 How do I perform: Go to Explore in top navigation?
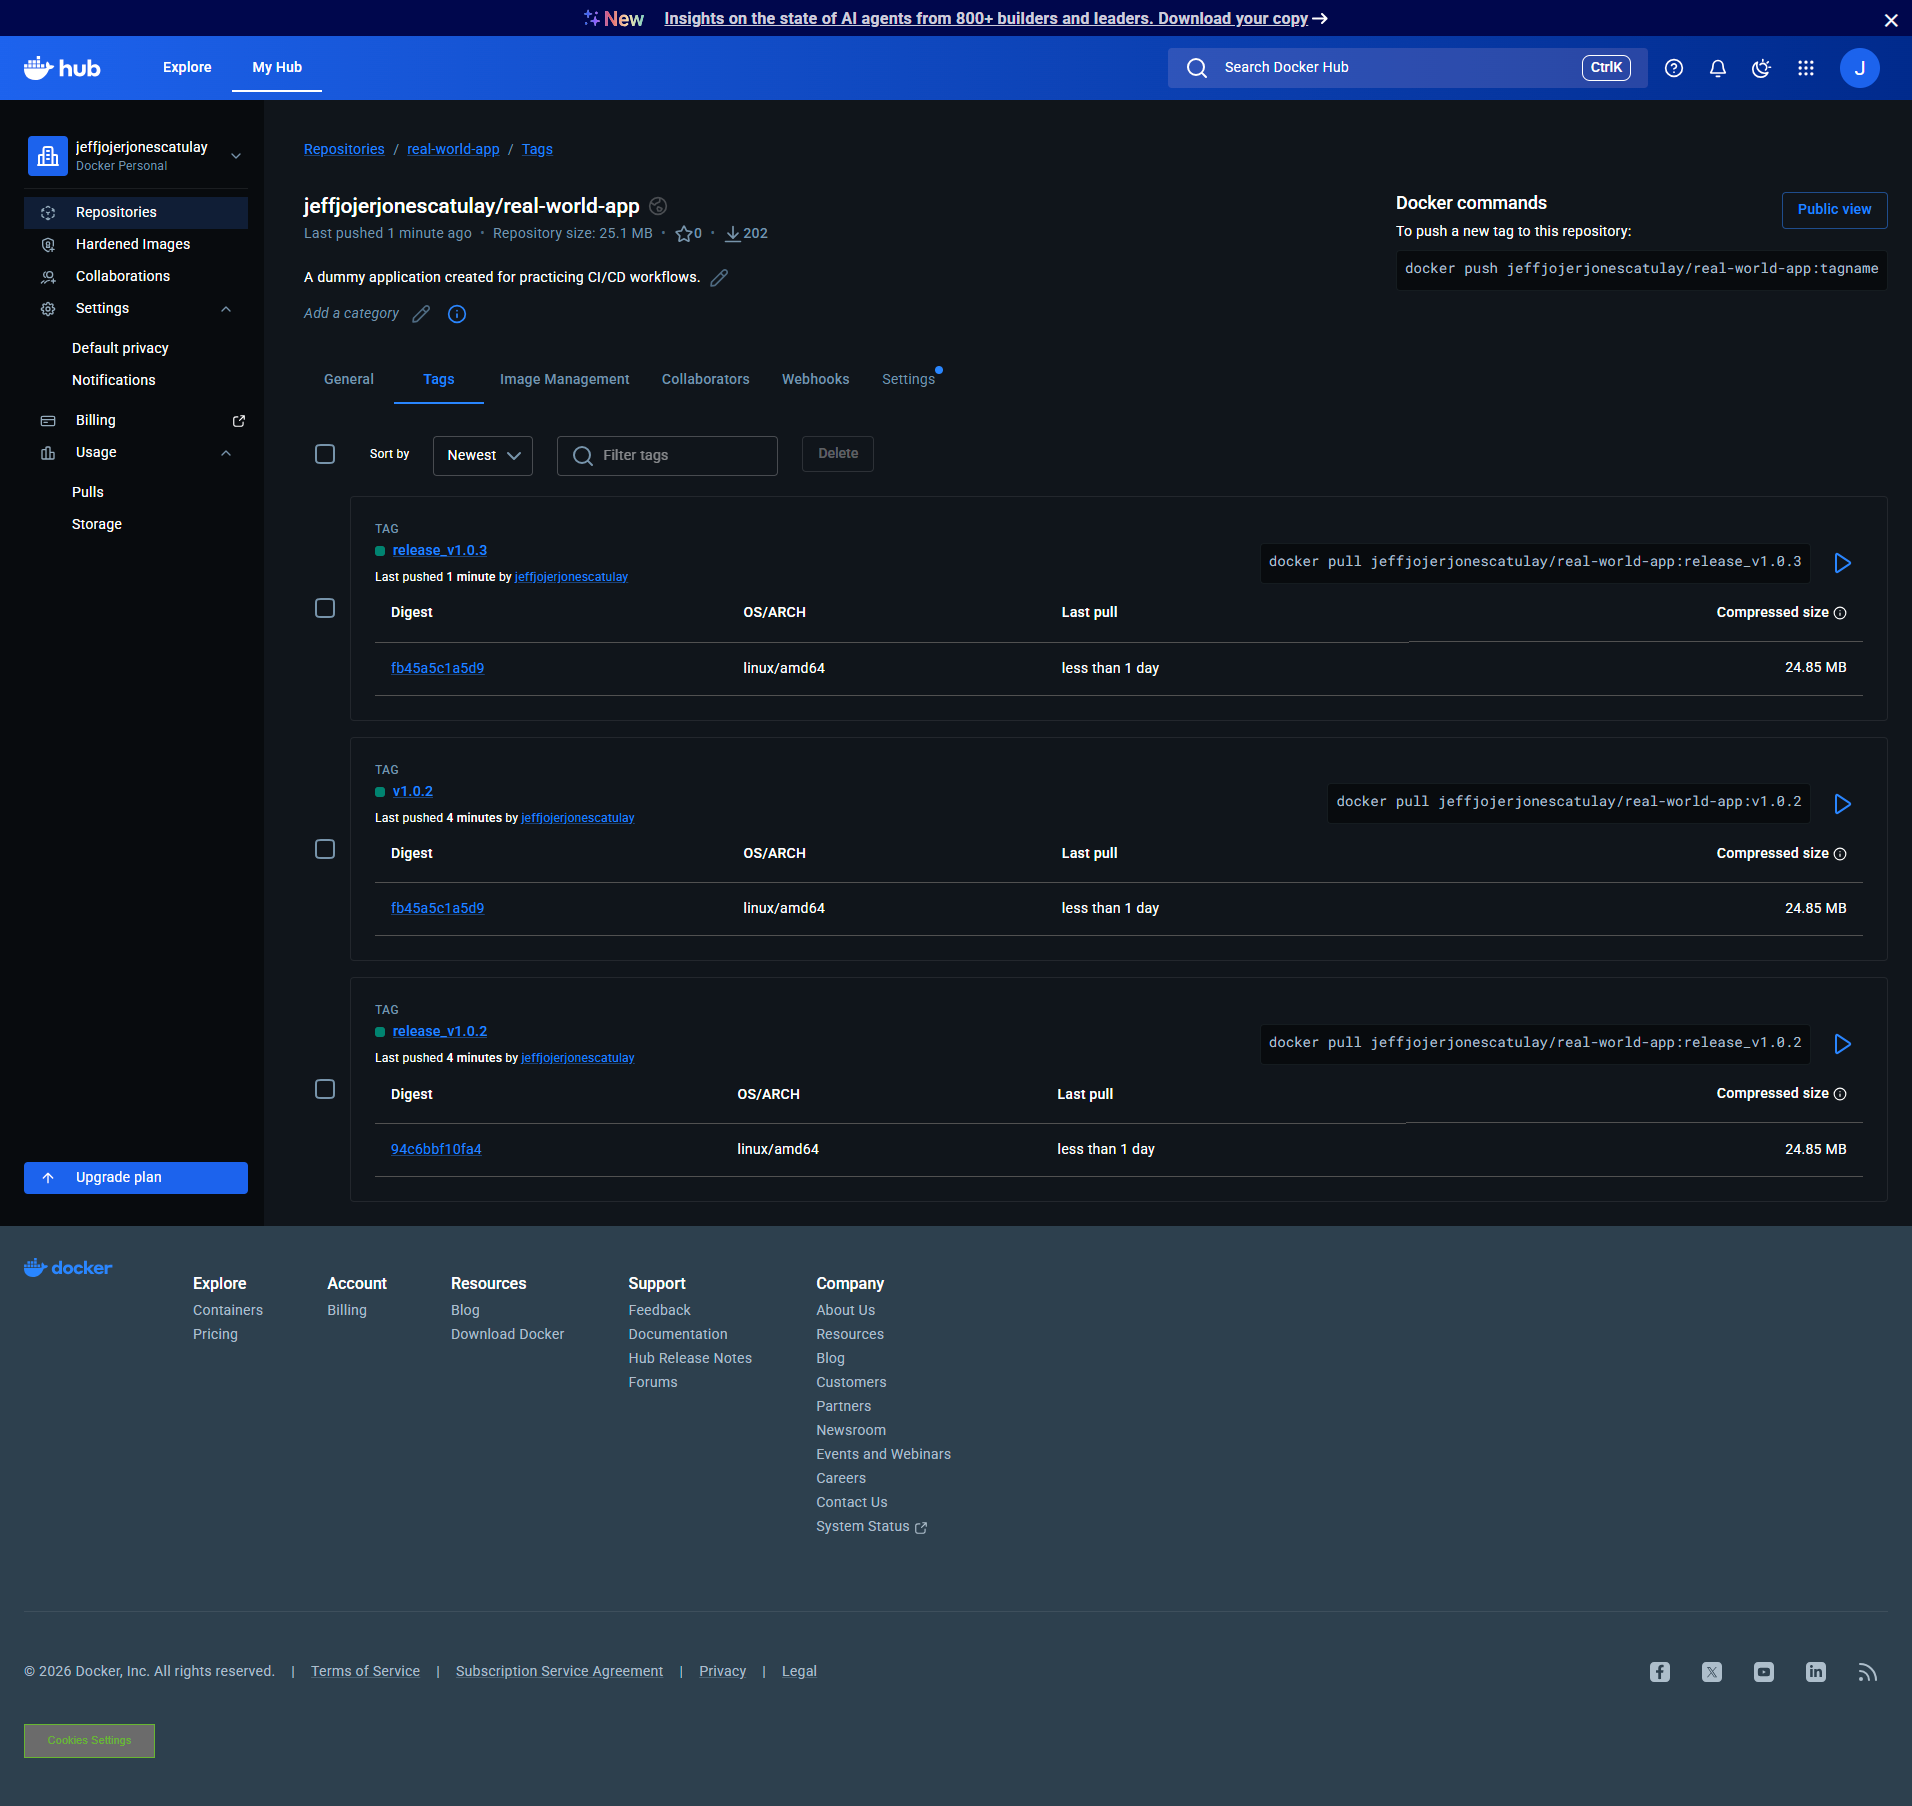pos(187,68)
